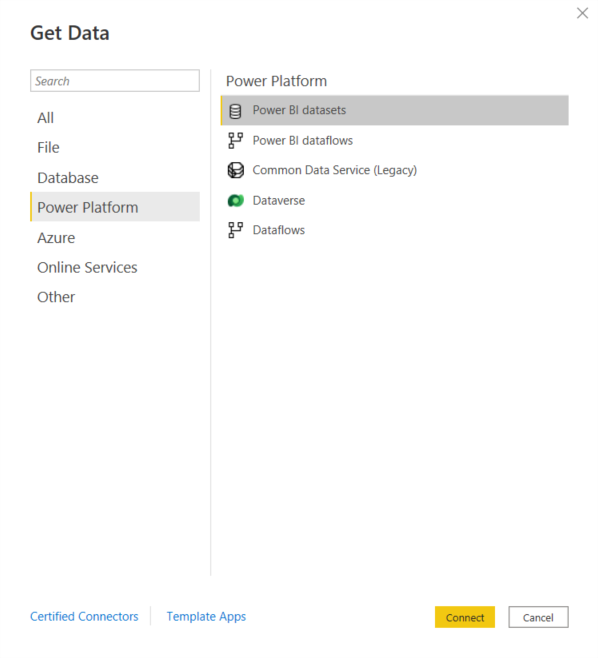Click the Power BI dataflows branch icon
Screen dimensions: 598x658
coord(235,141)
